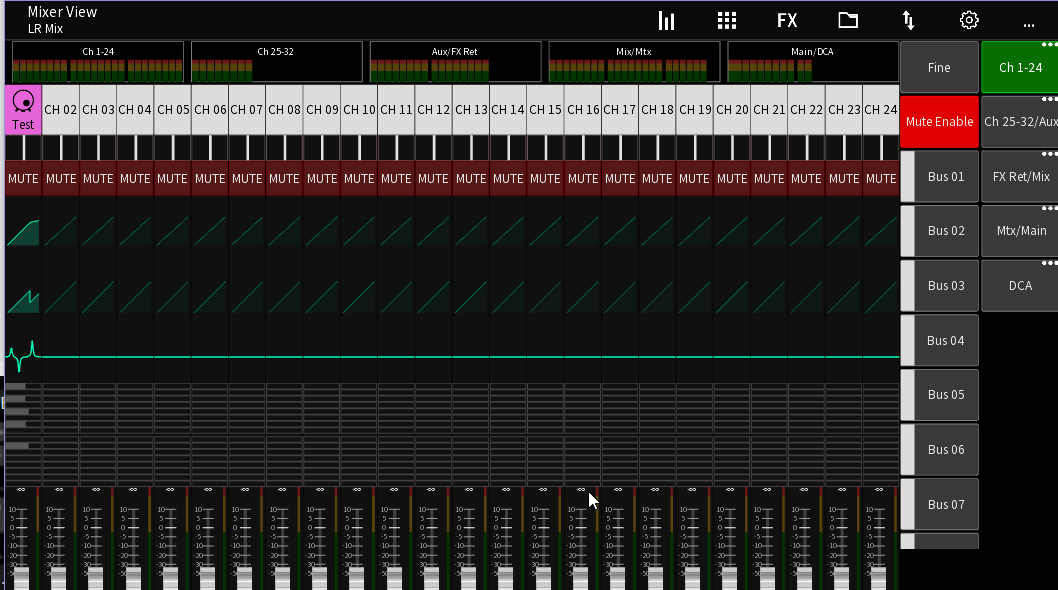Viewport: 1058px width, 590px height.
Task: Open the more options ellipsis menu
Action: [x=1028, y=25]
